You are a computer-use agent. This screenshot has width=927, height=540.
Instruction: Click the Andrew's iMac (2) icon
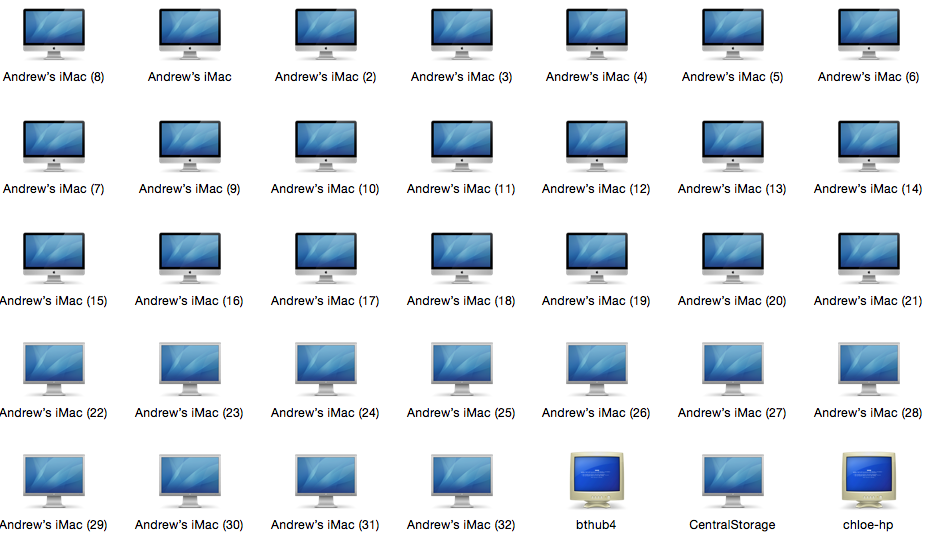(326, 34)
